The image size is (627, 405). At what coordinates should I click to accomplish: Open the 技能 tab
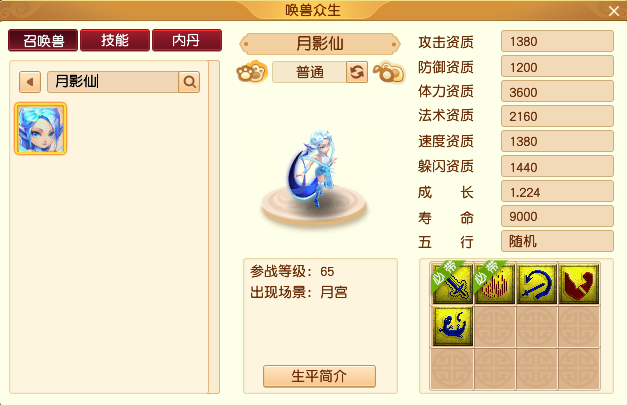[x=115, y=40]
